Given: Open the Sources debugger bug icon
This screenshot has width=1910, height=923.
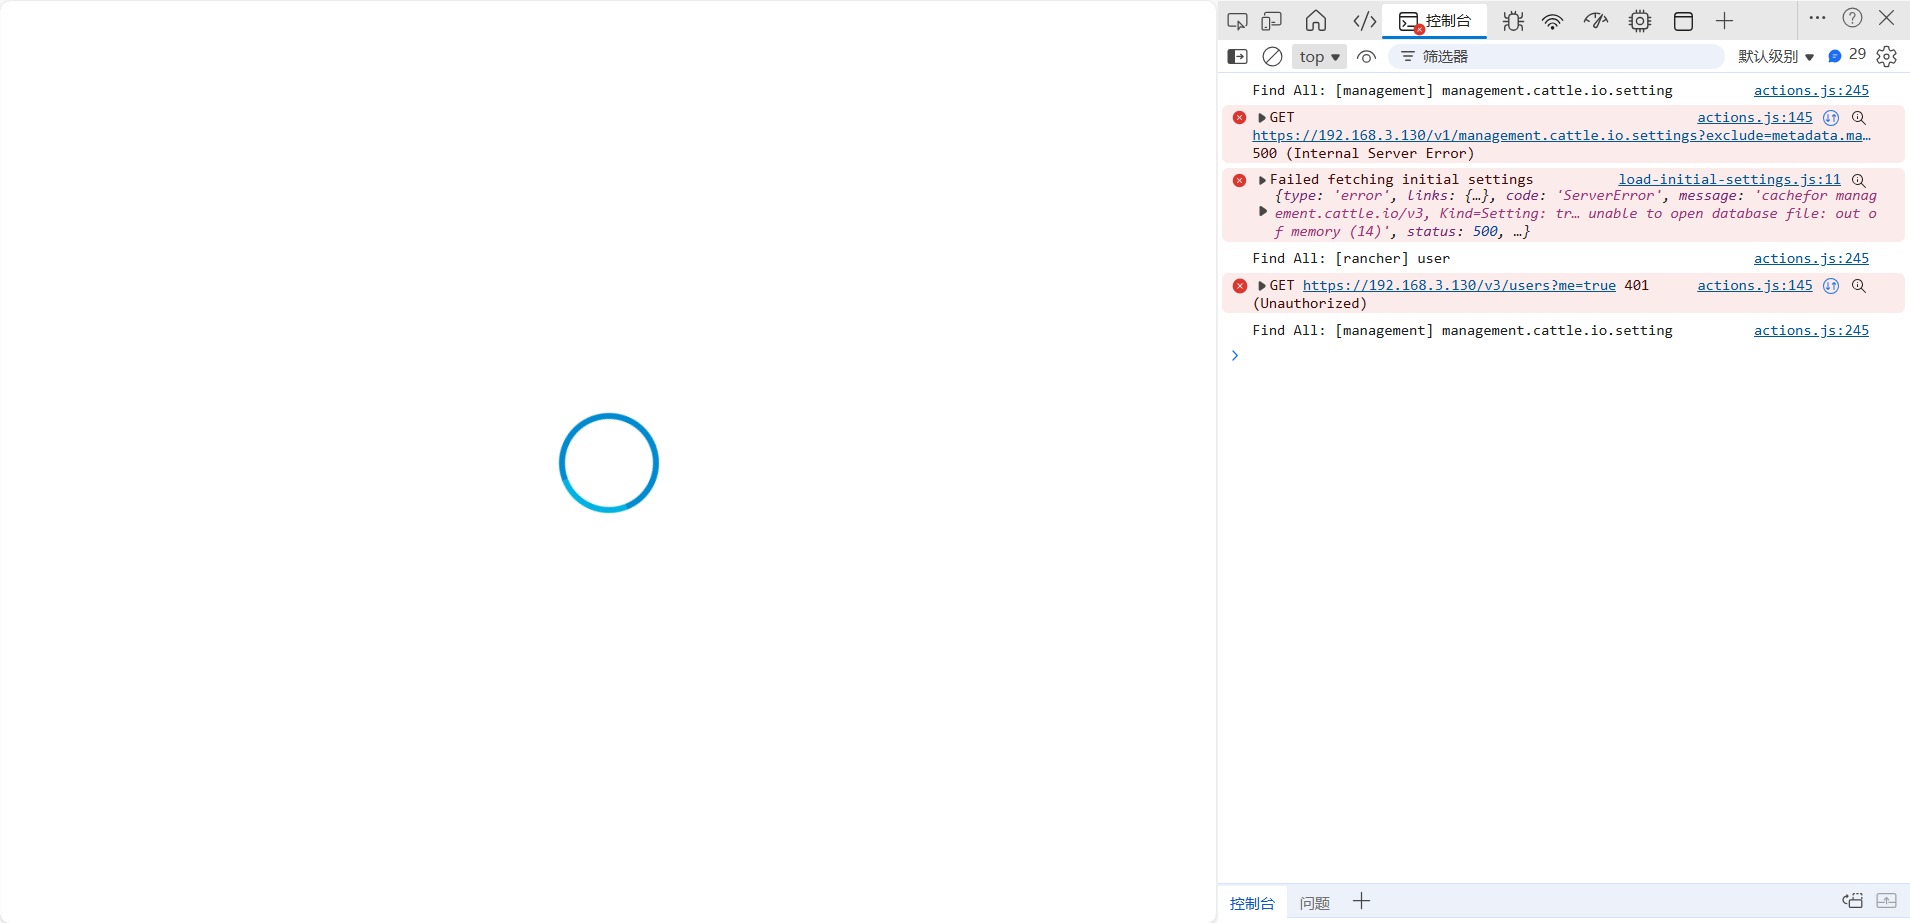Looking at the screenshot, I should click(1513, 21).
